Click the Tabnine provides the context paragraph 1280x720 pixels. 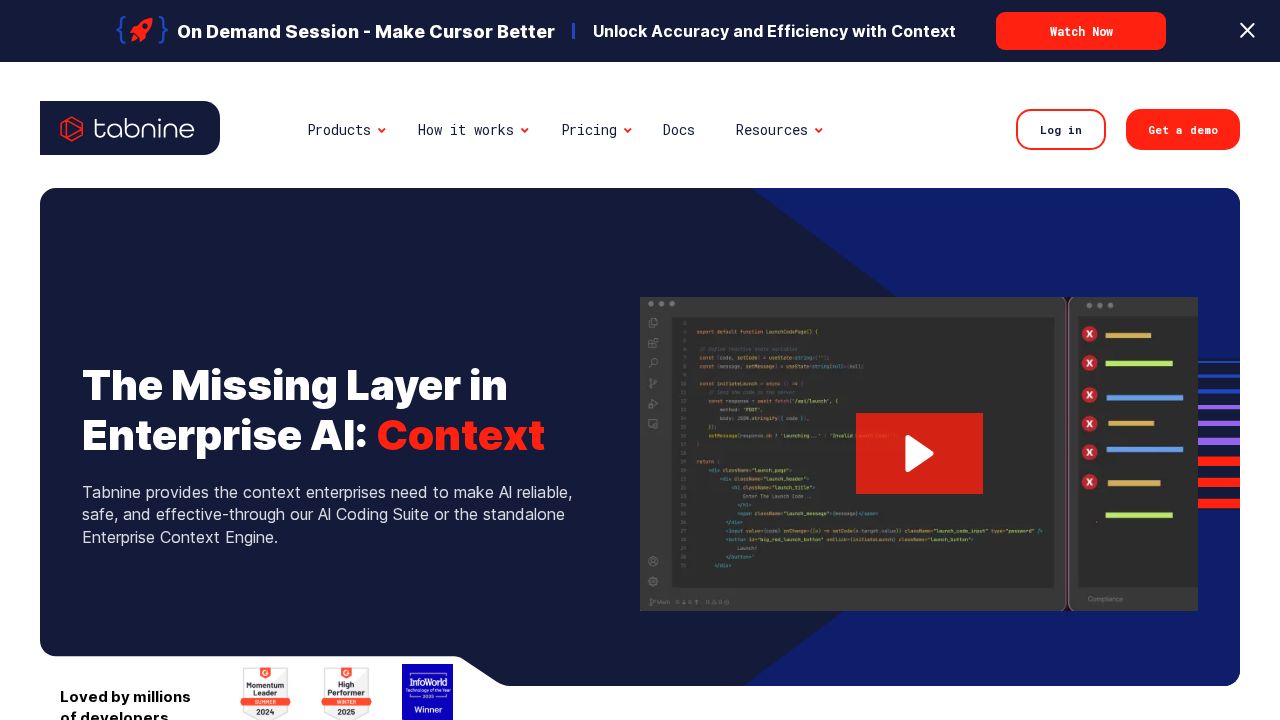point(327,515)
